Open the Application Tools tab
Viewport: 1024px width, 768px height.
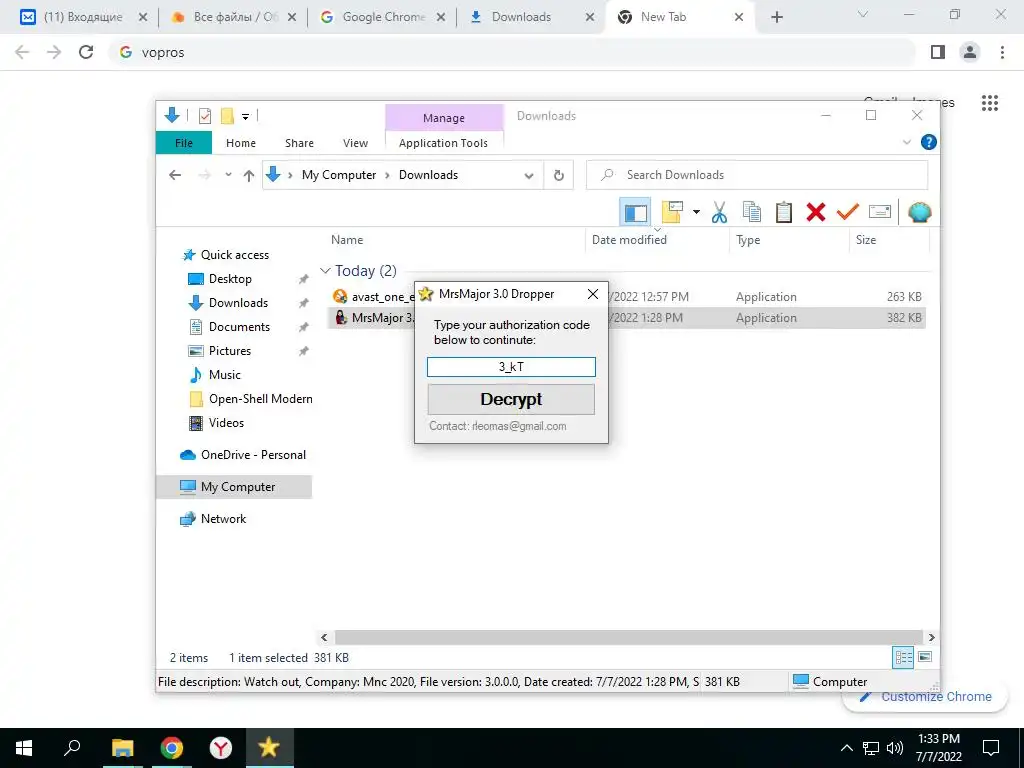click(x=443, y=143)
